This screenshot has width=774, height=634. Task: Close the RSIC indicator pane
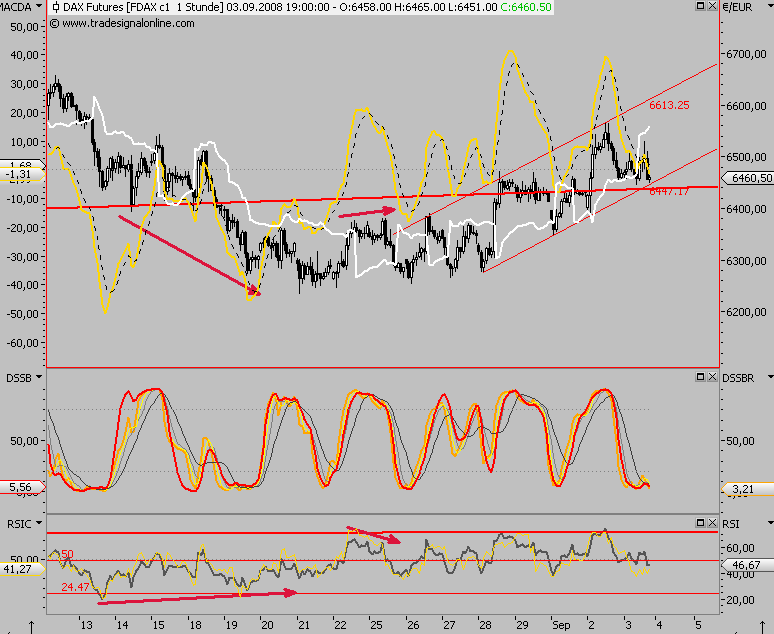click(712, 522)
